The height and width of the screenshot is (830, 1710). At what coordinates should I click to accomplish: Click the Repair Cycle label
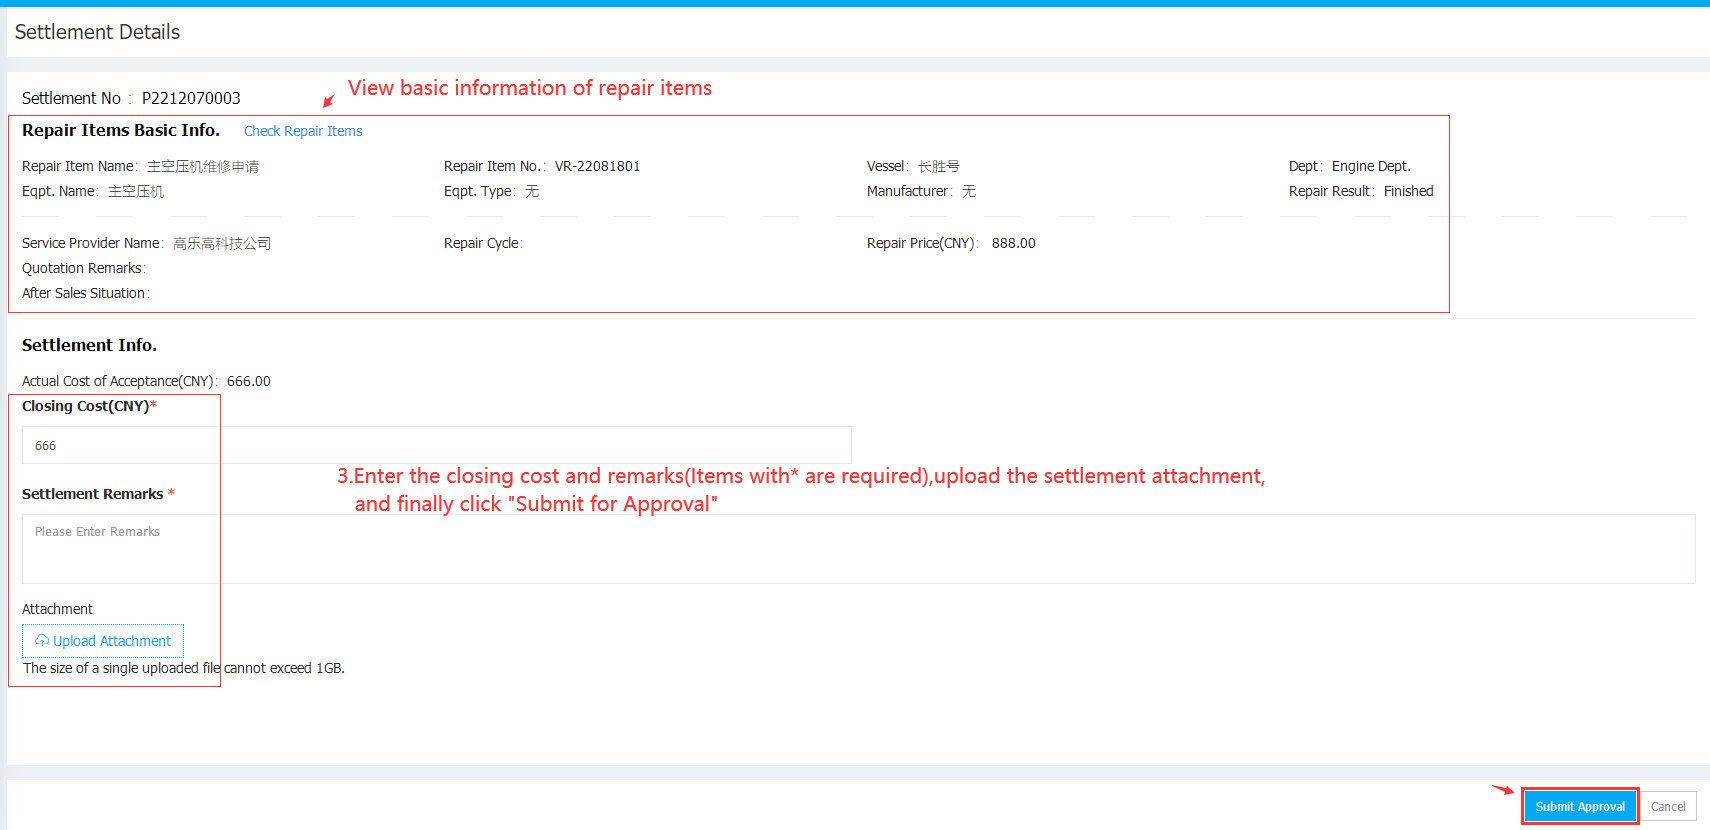[x=482, y=243]
